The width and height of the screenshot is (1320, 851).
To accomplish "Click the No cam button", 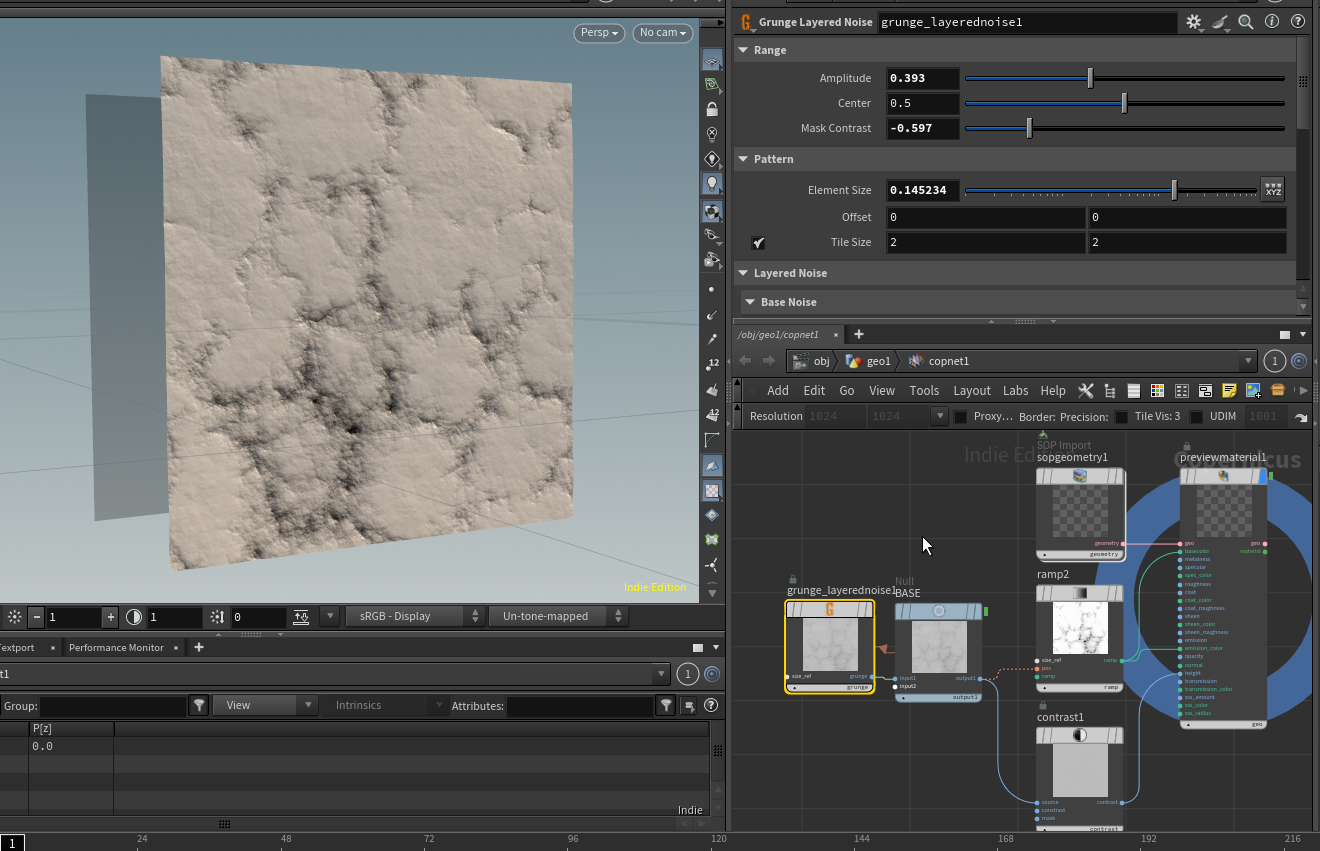I will (x=663, y=33).
